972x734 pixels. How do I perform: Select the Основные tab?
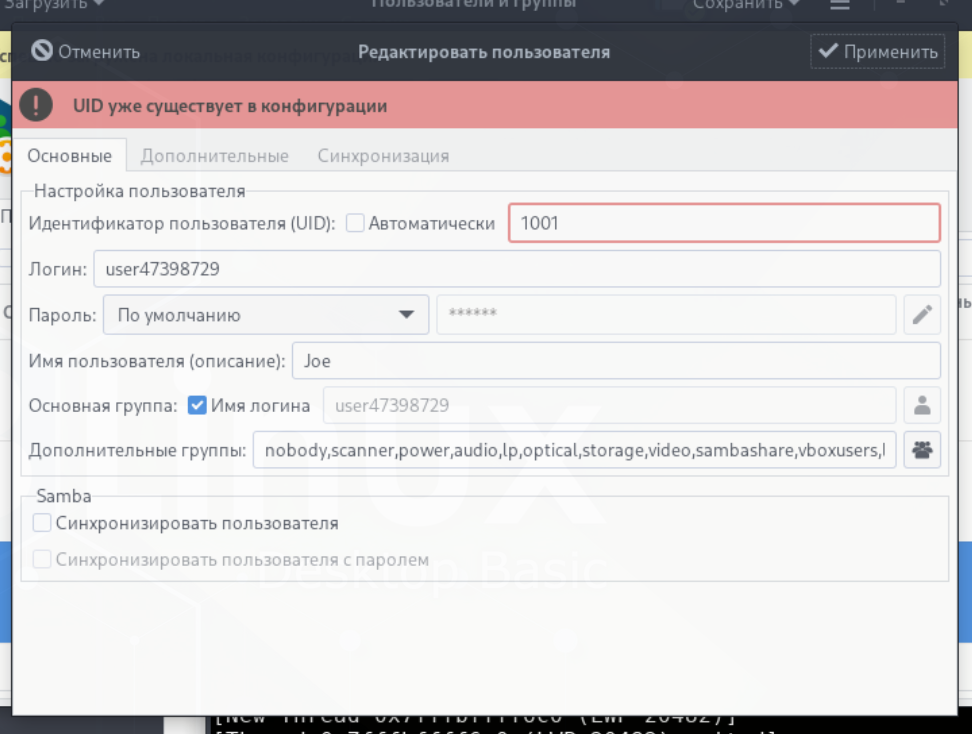69,156
